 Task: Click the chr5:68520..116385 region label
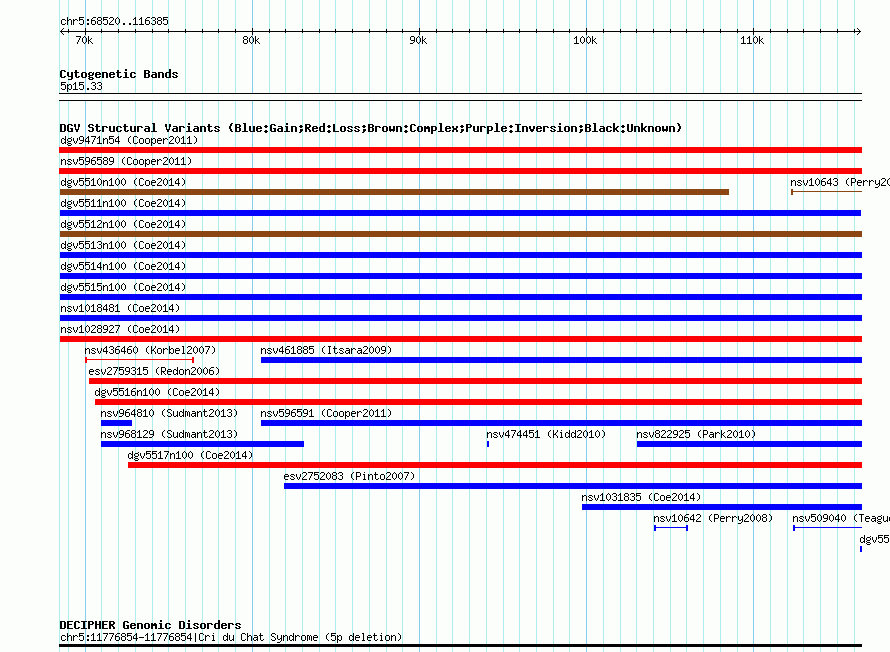tap(114, 22)
